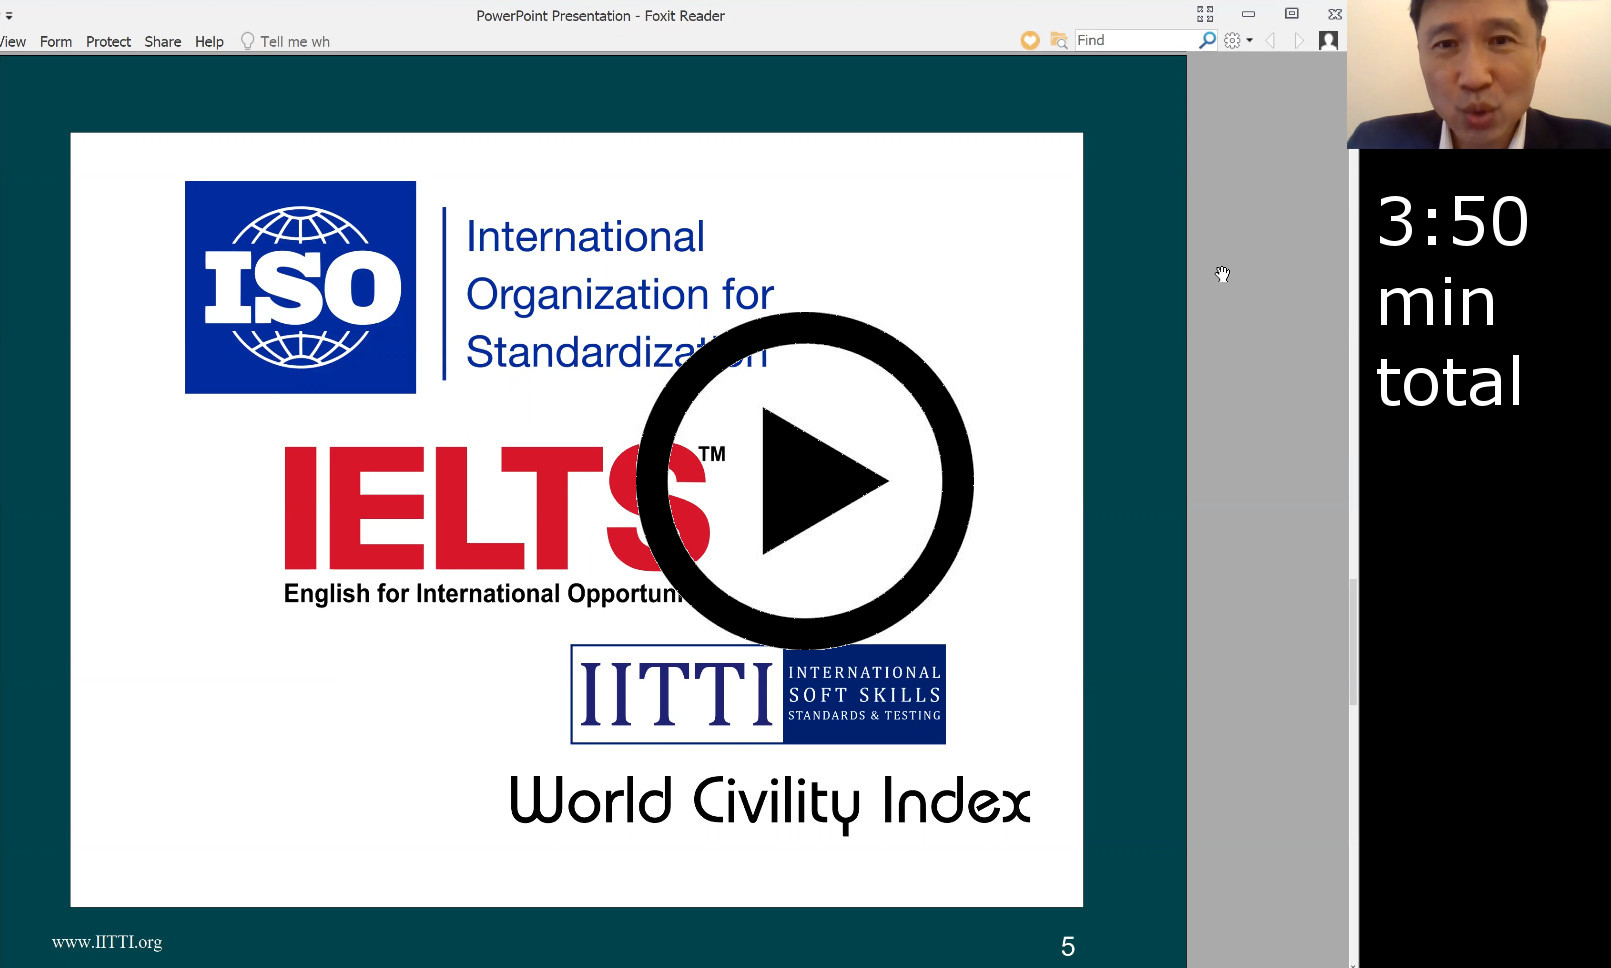Maximize the Foxit Reader window
1611x968 pixels.
1291,14
